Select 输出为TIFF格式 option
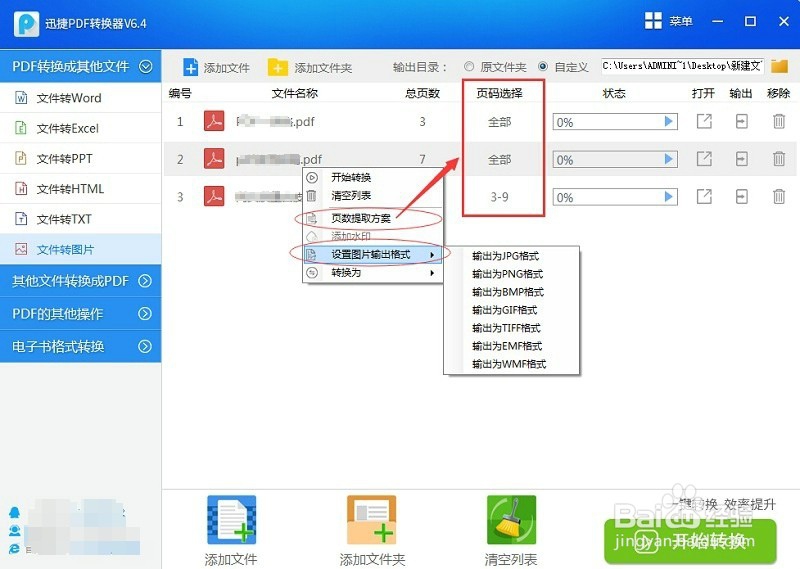Image resolution: width=800 pixels, height=569 pixels. [512, 328]
